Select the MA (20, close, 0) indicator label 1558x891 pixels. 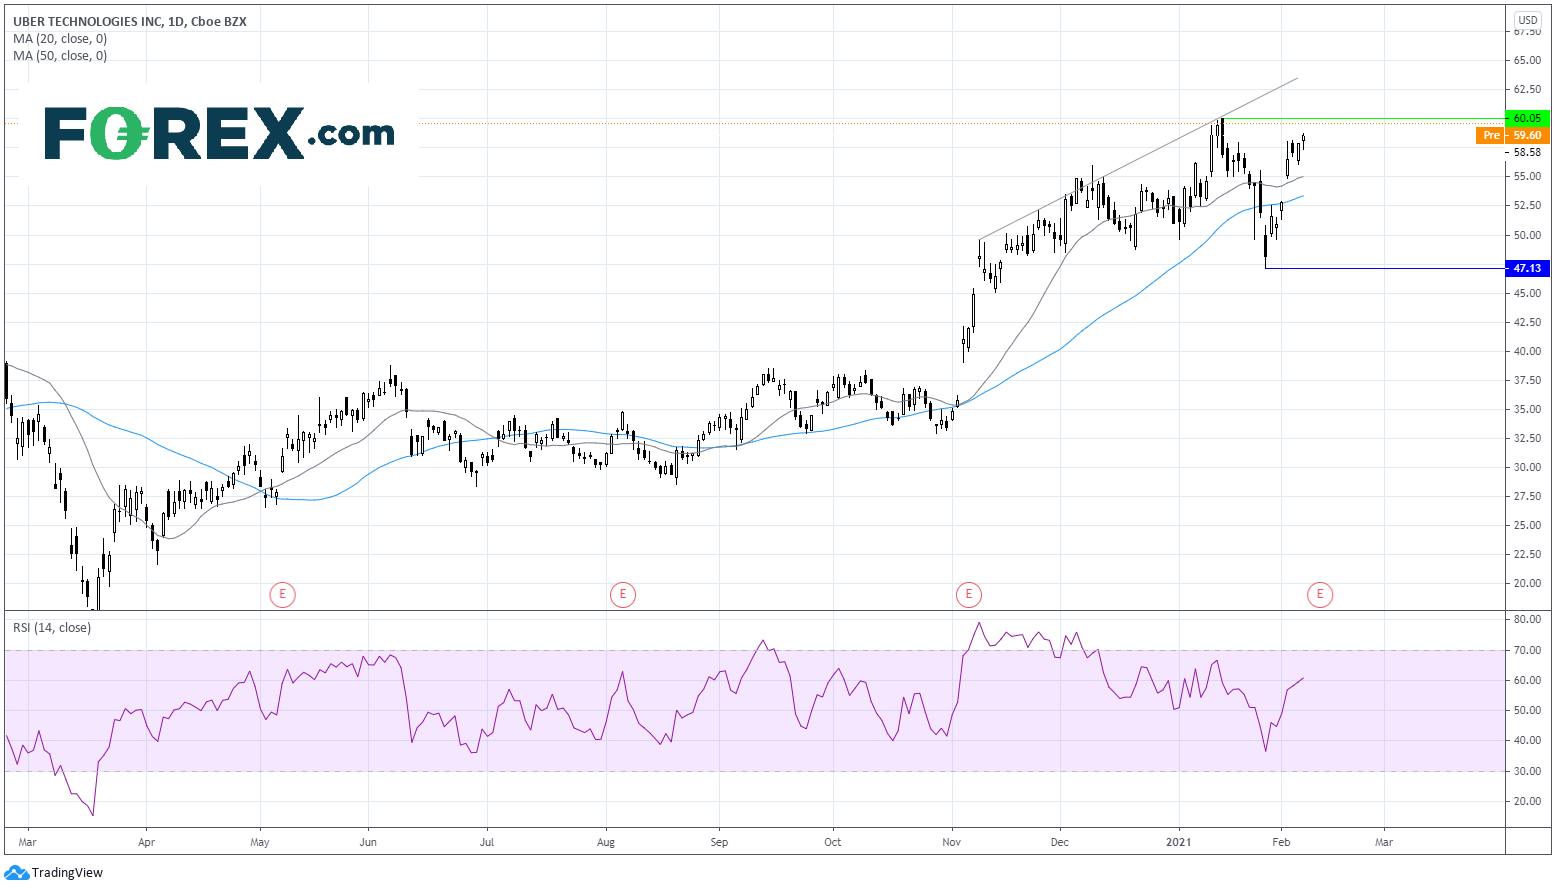[60, 39]
